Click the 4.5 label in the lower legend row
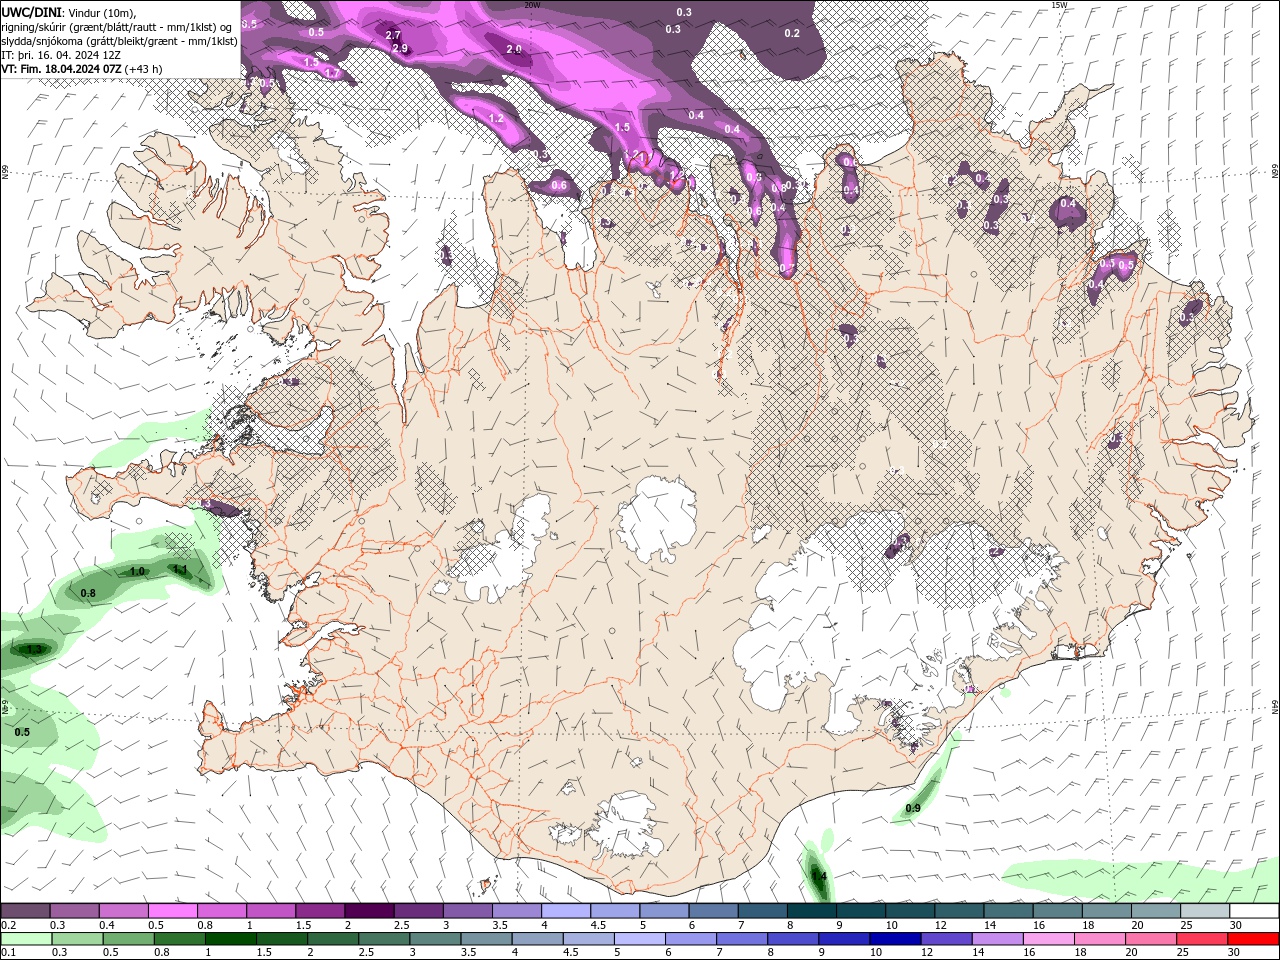This screenshot has height=960, width=1280. [x=571, y=953]
